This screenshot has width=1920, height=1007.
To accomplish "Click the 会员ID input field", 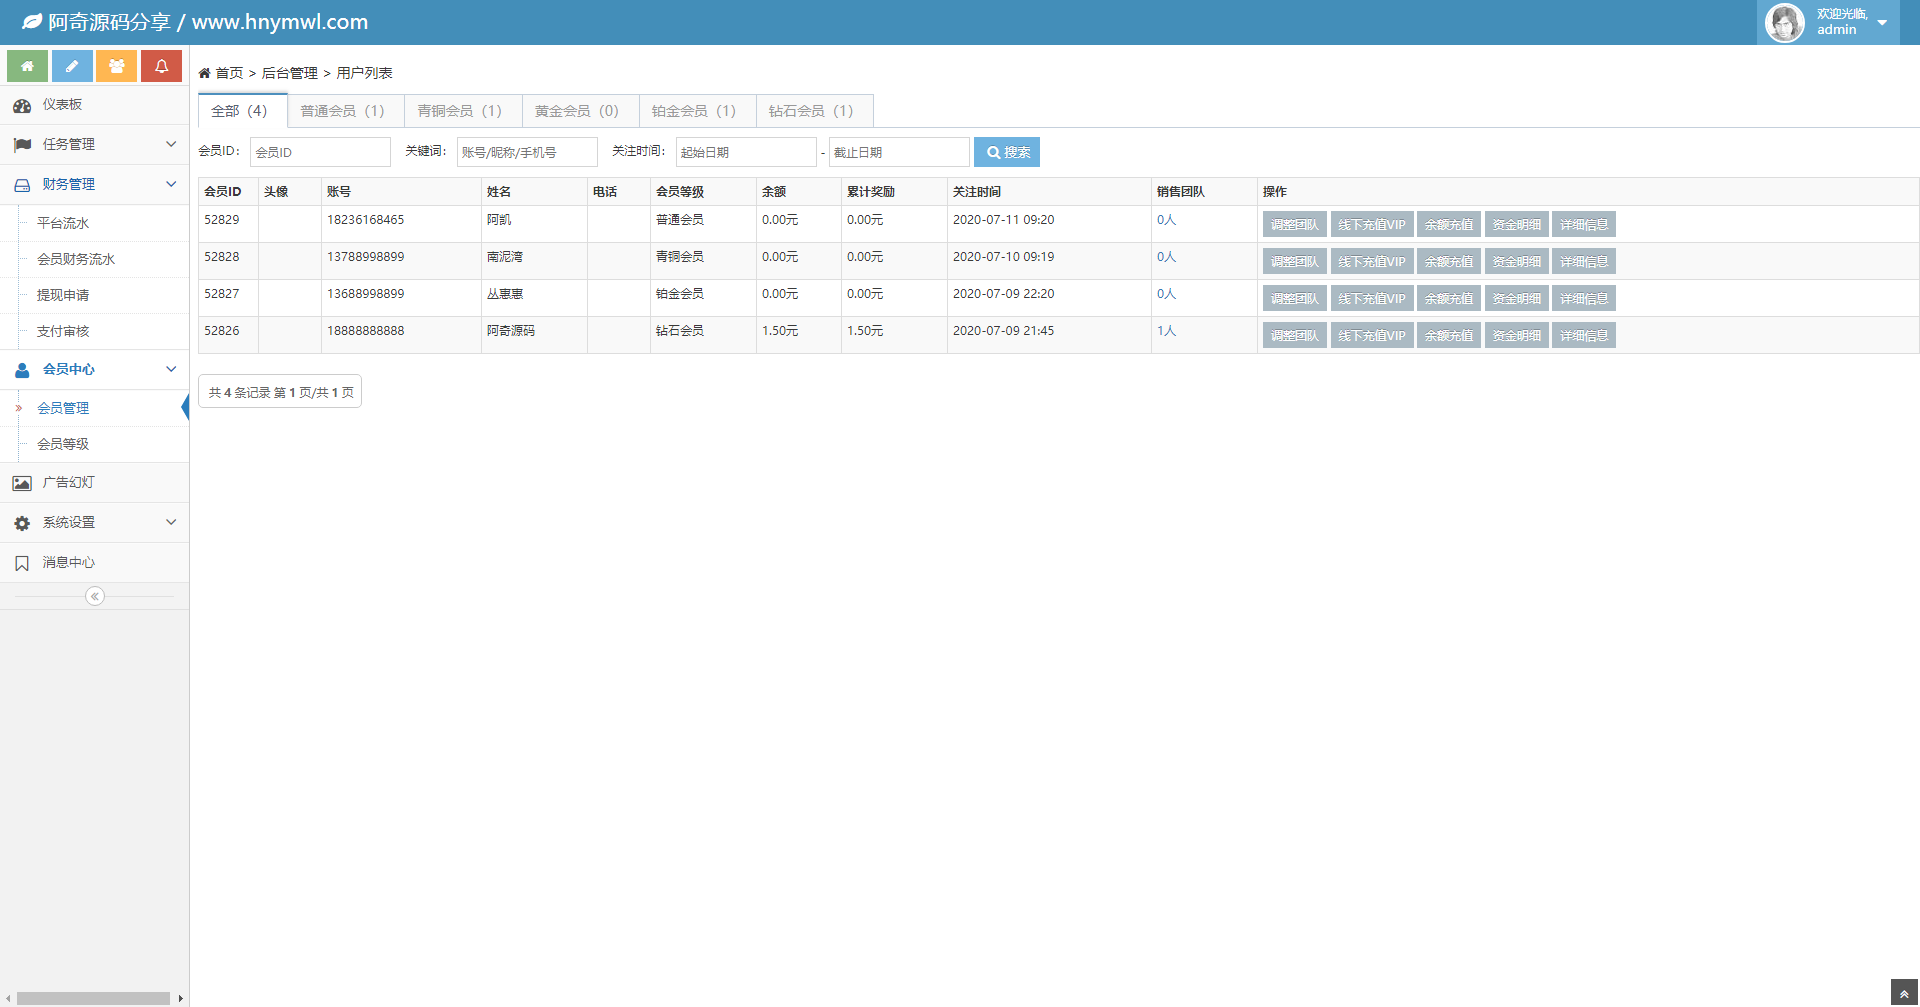I will (x=320, y=152).
